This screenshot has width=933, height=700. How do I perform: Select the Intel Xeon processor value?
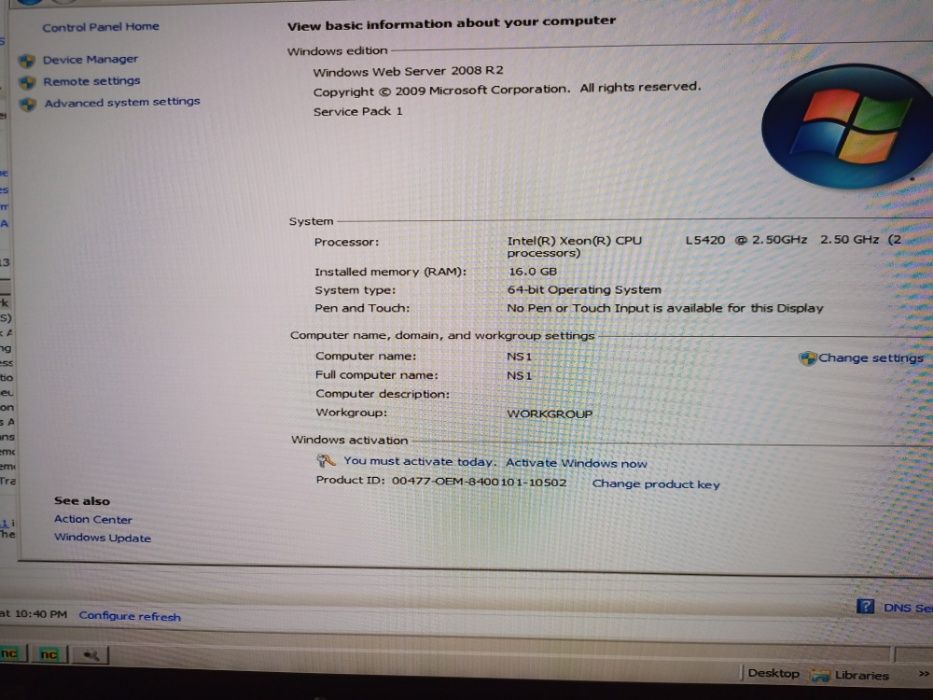point(704,246)
